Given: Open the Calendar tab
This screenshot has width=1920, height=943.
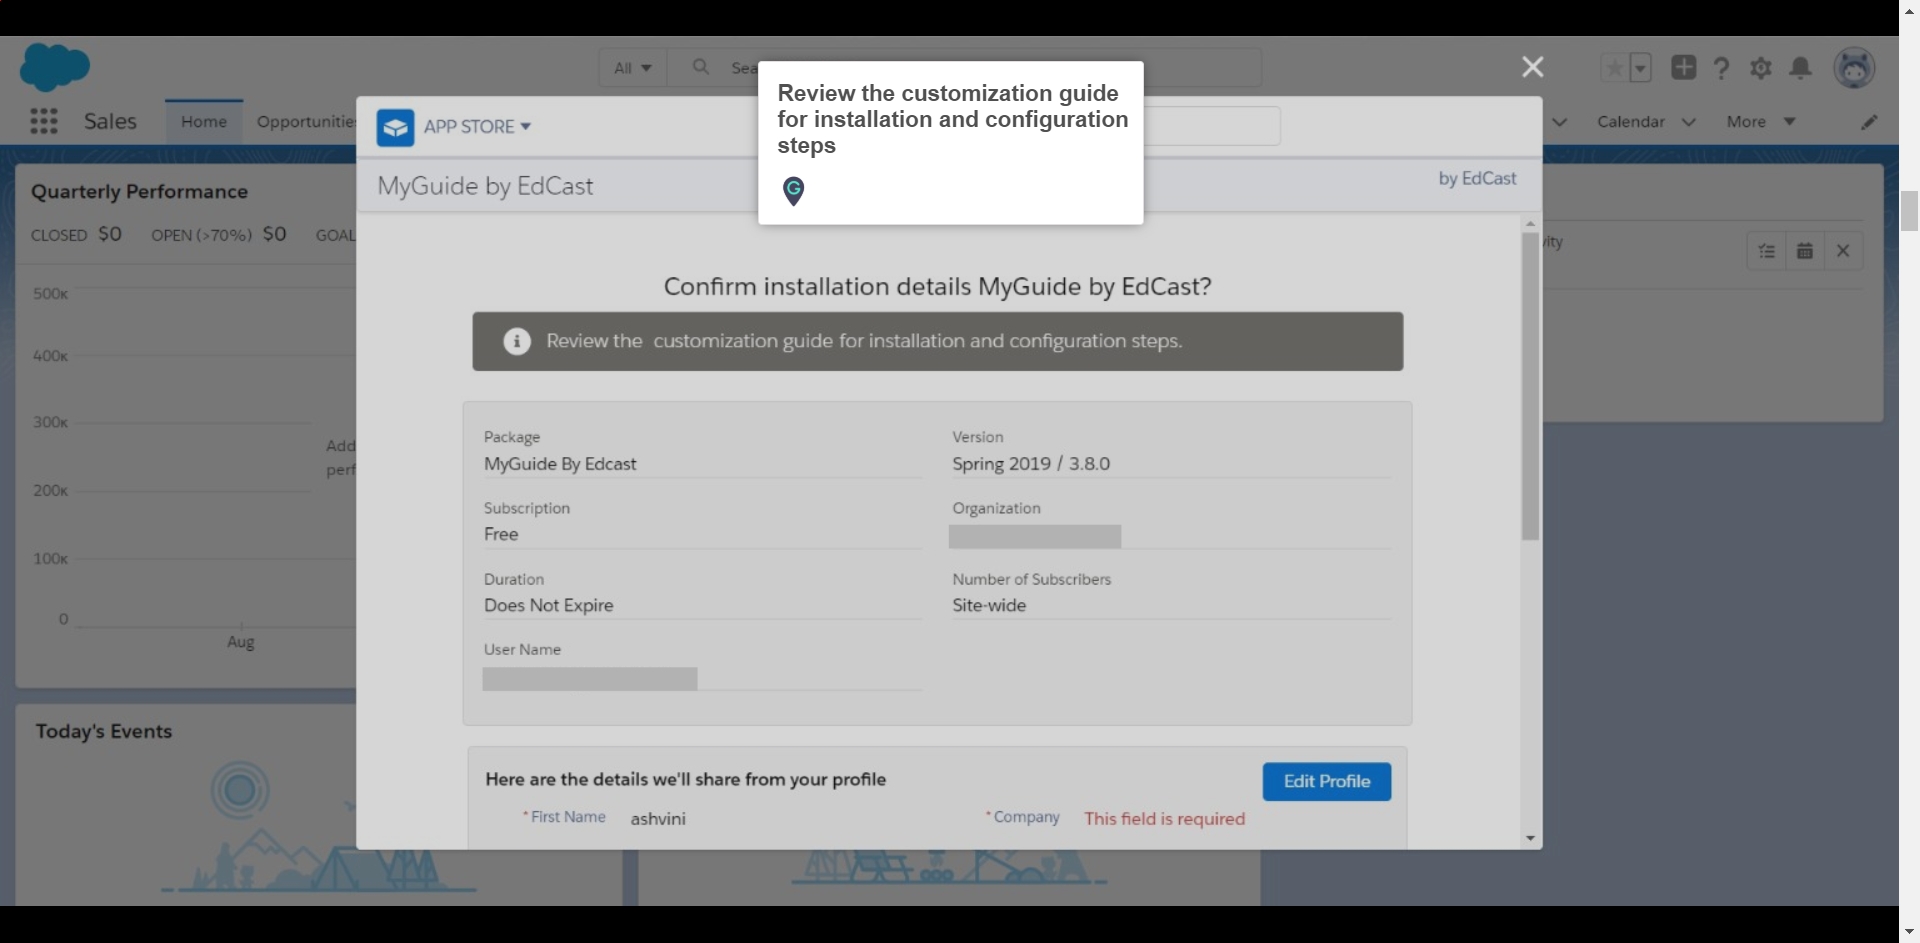Looking at the screenshot, I should 1631,121.
